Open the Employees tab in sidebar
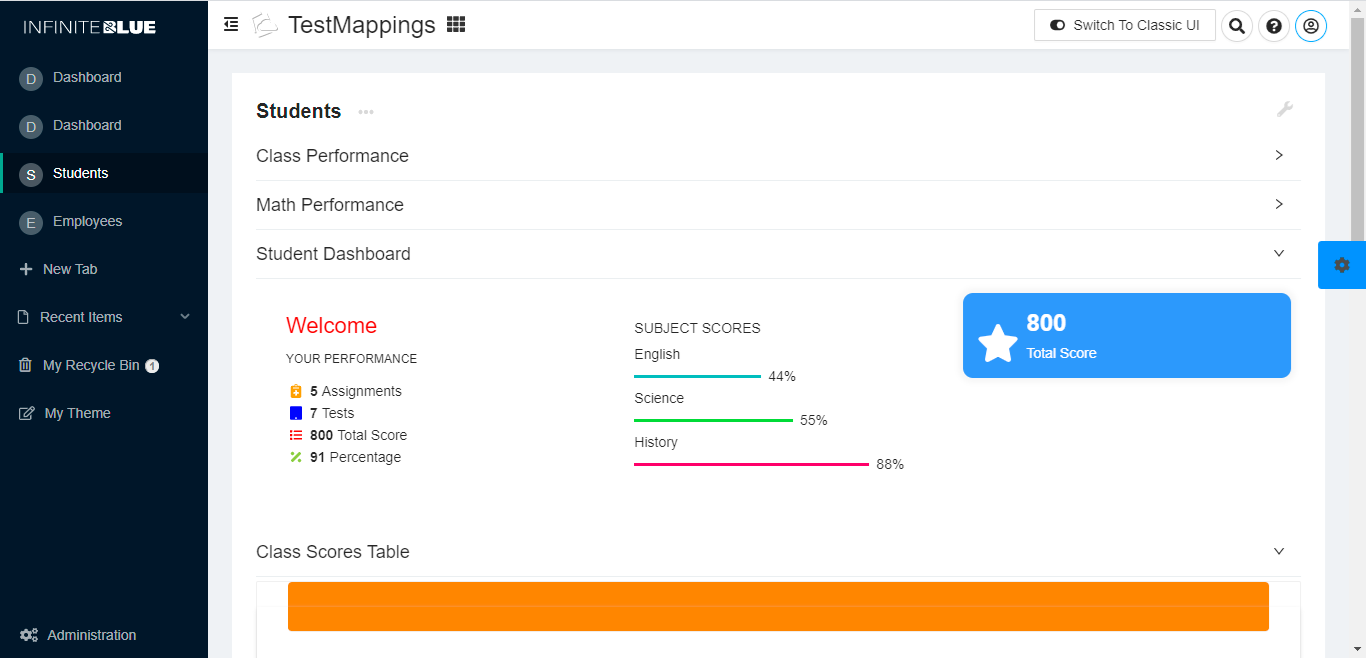Screen dimensions: 1366x658 [x=104, y=221]
